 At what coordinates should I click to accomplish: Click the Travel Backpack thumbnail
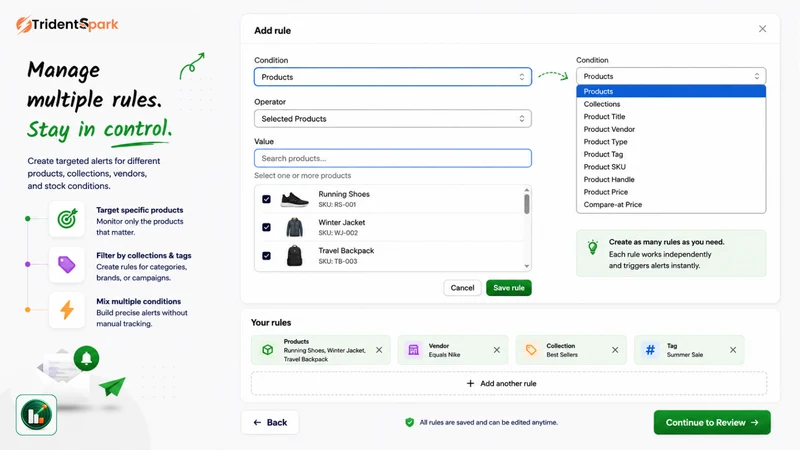pos(294,256)
